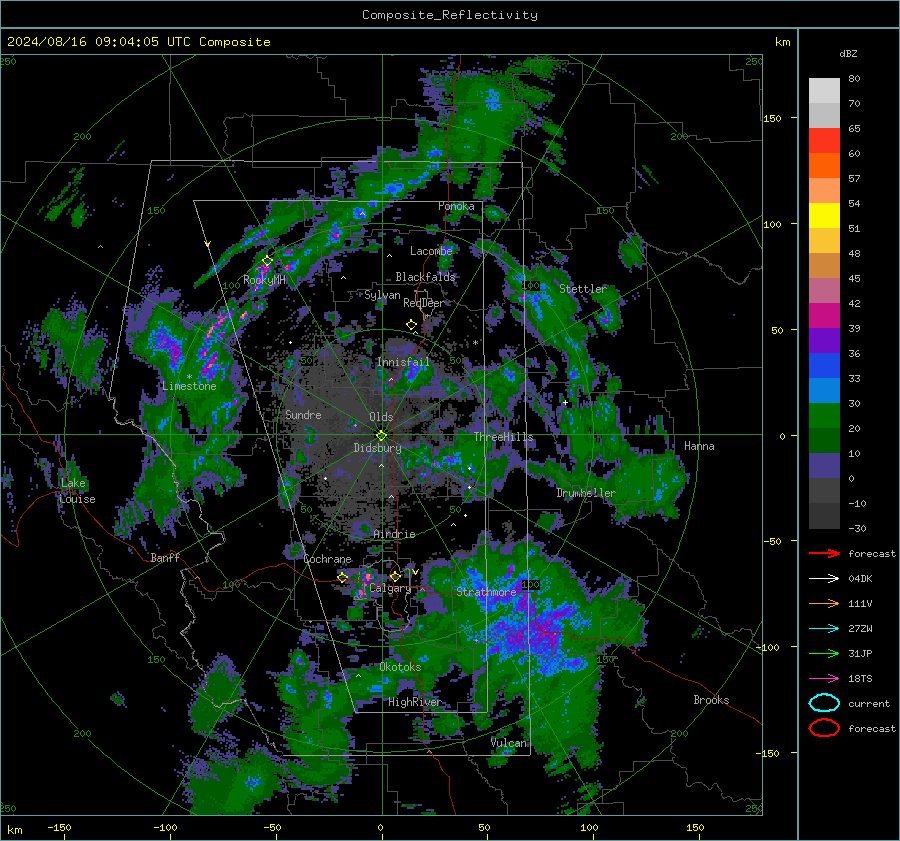The width and height of the screenshot is (900, 841).
Task: Click the Banff label
Action: click(x=165, y=557)
